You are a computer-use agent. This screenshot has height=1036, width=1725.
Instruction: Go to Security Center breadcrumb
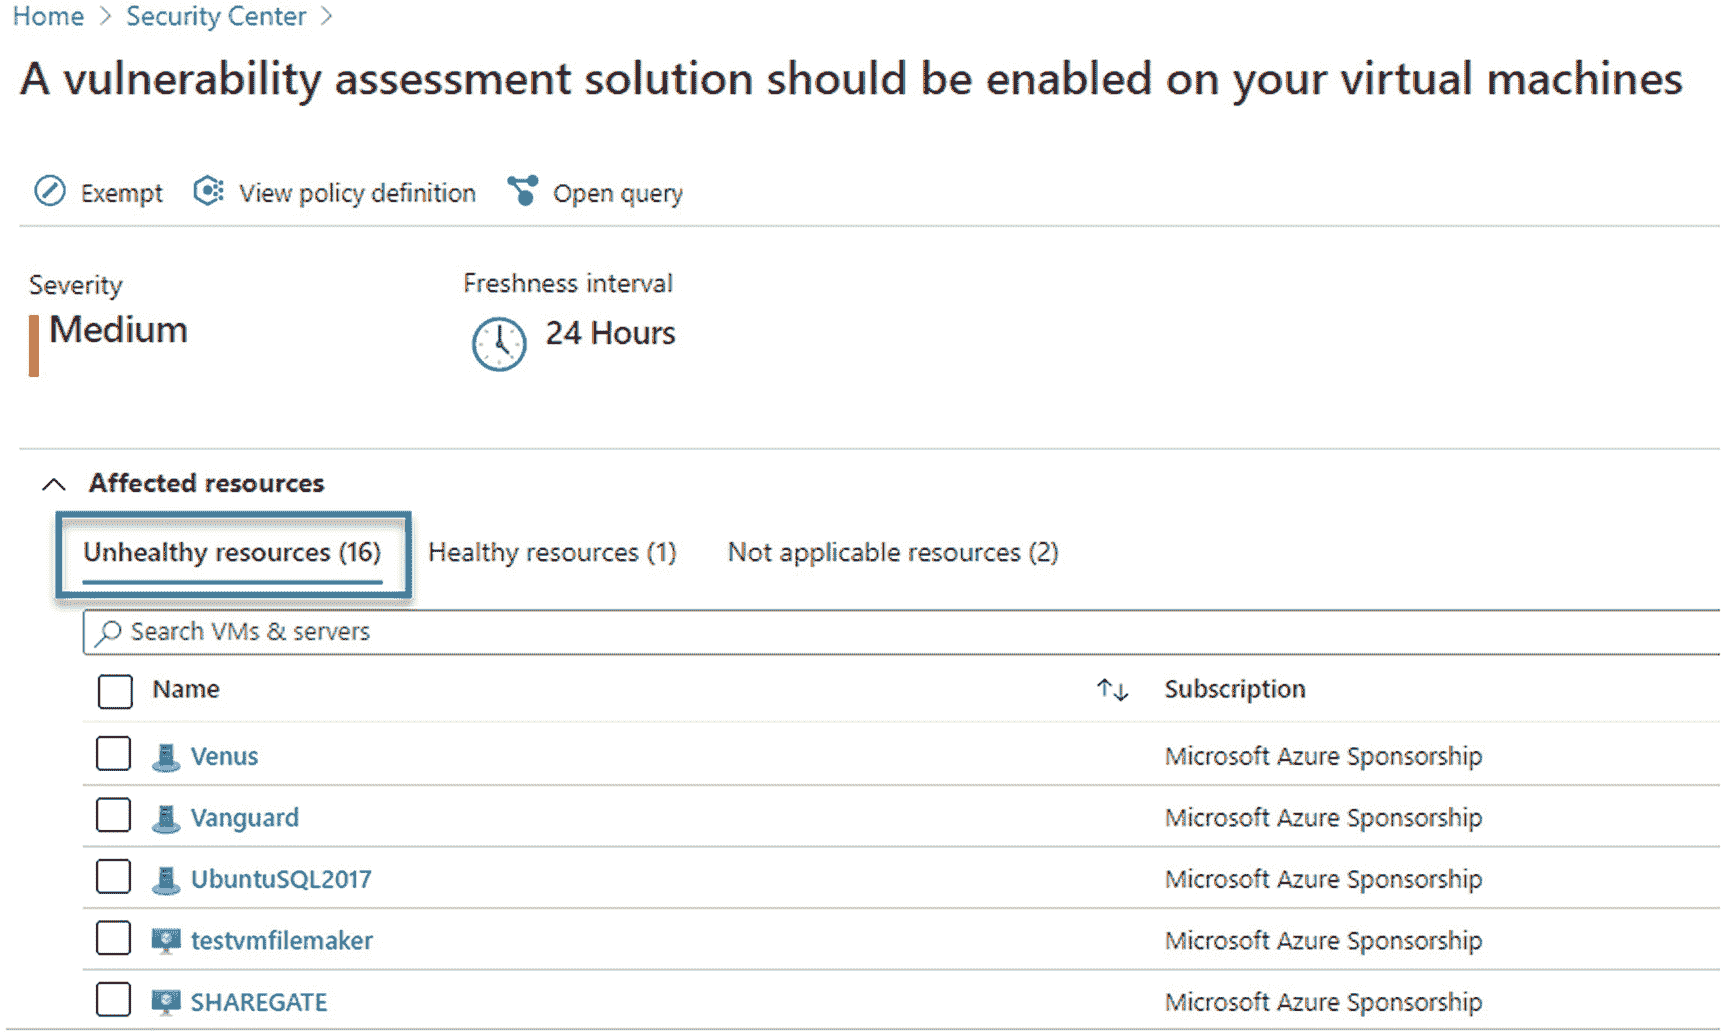(x=216, y=16)
